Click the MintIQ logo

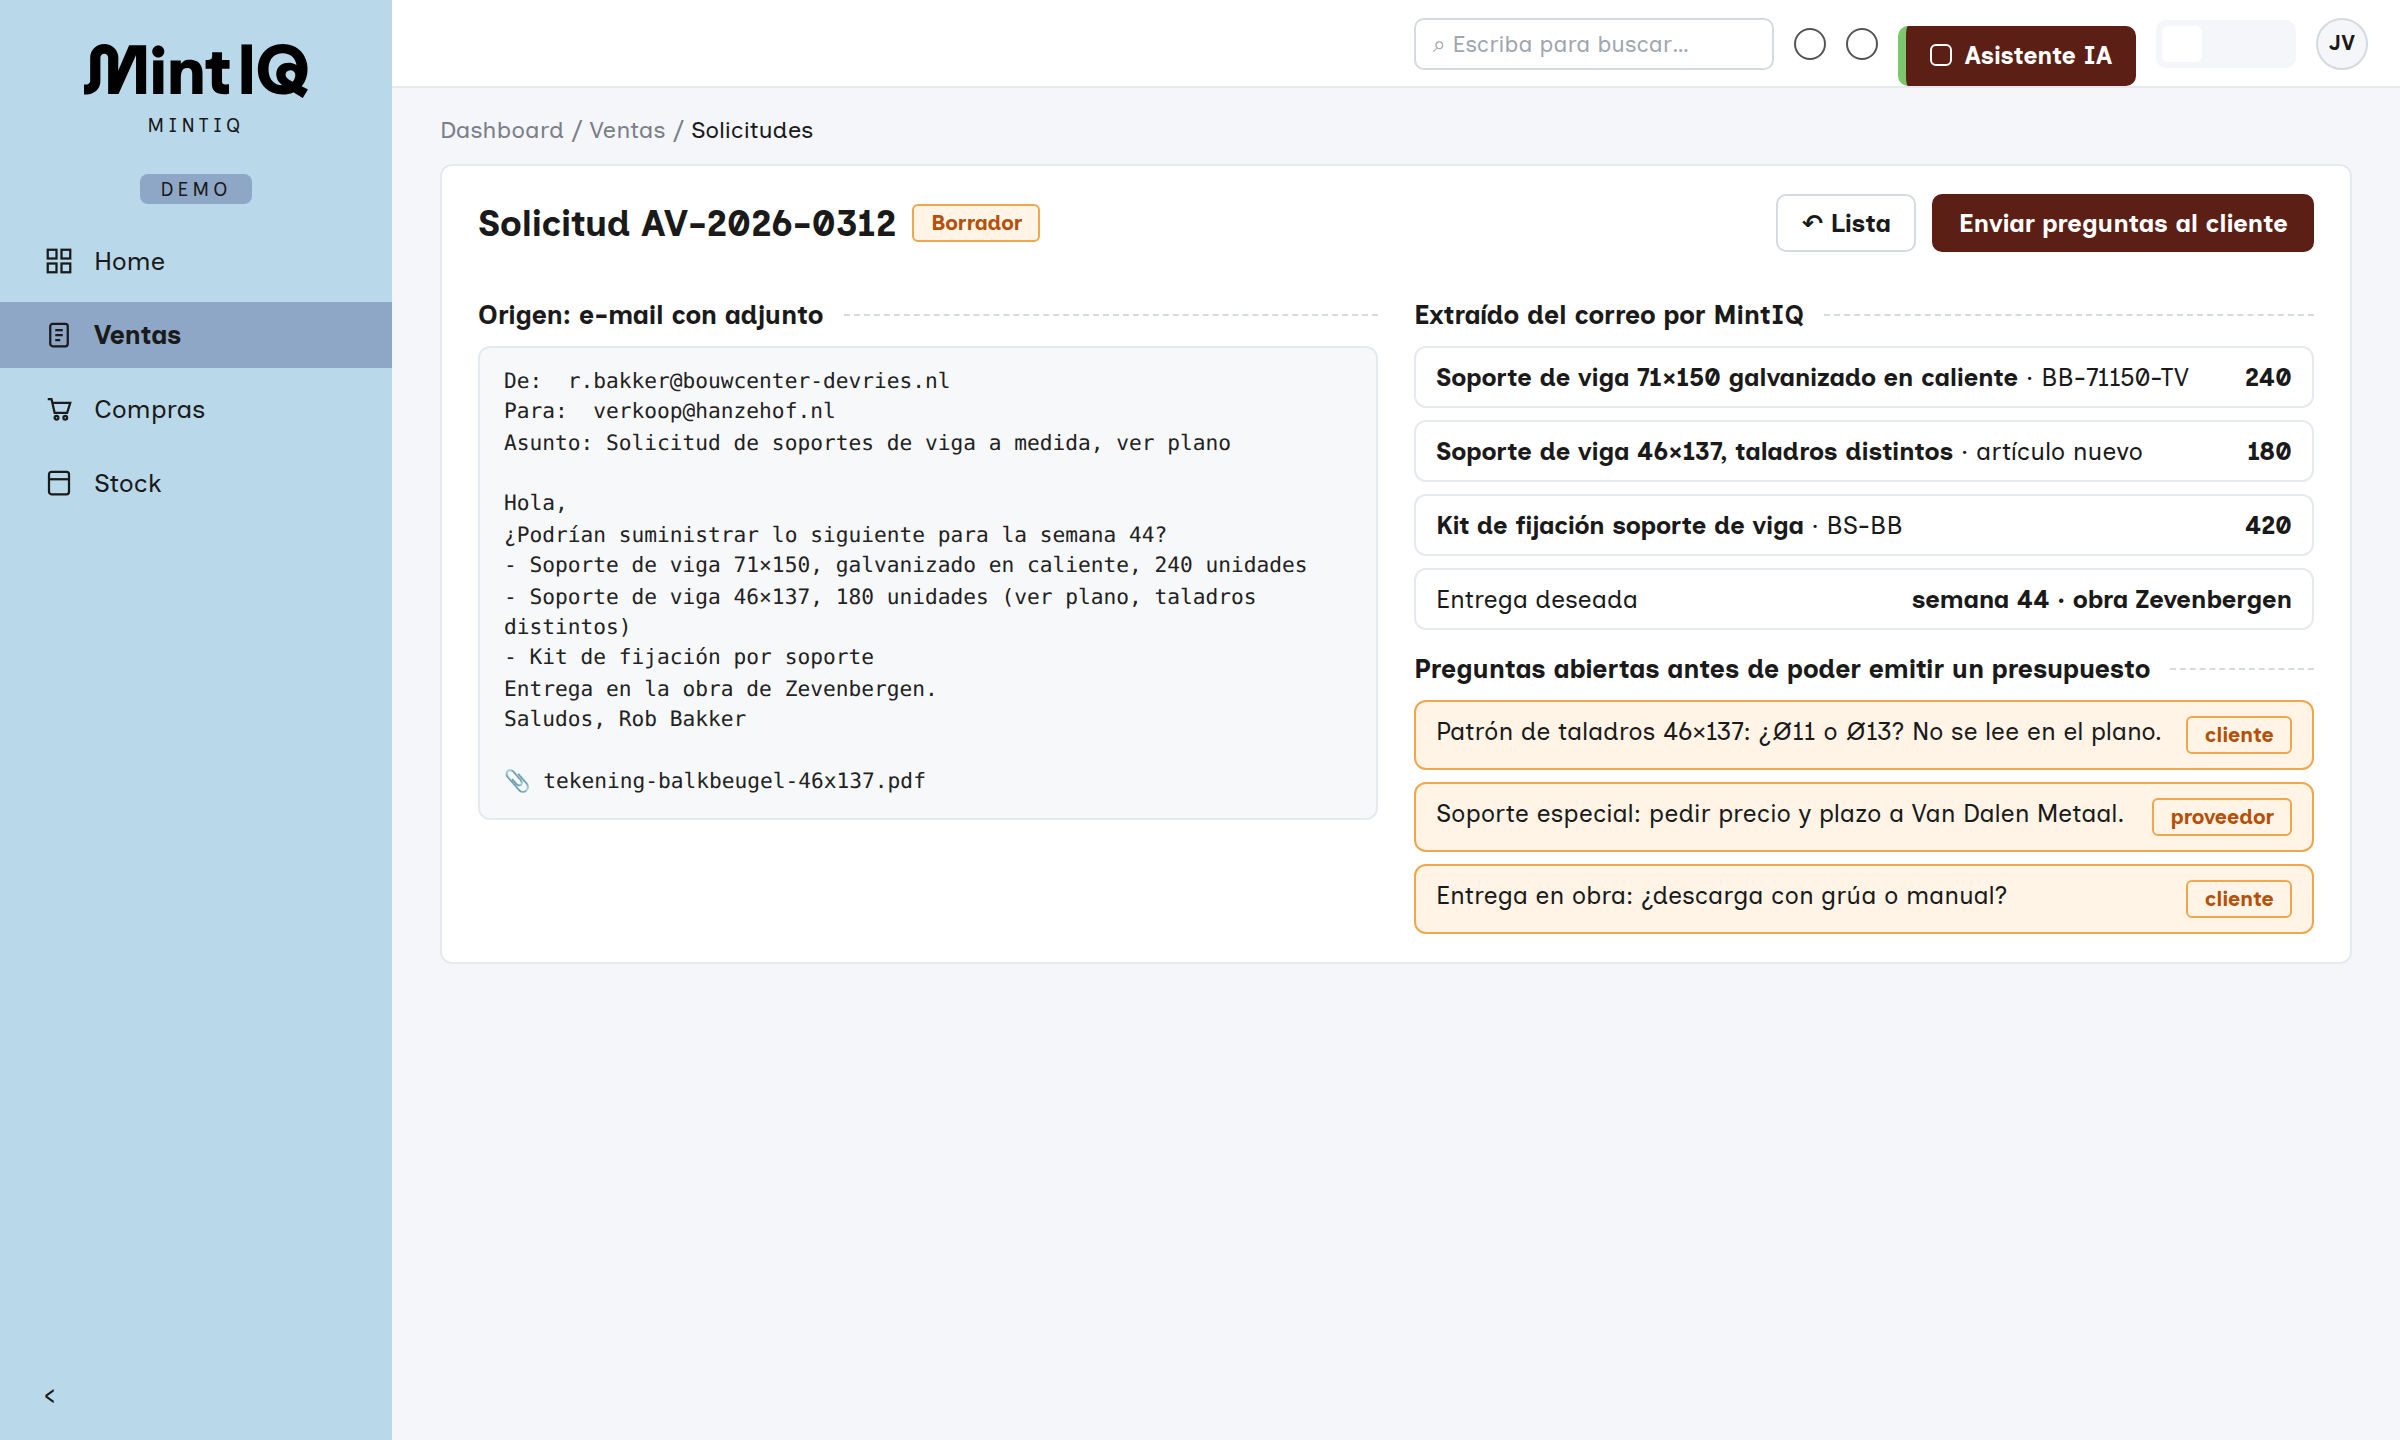click(x=196, y=70)
